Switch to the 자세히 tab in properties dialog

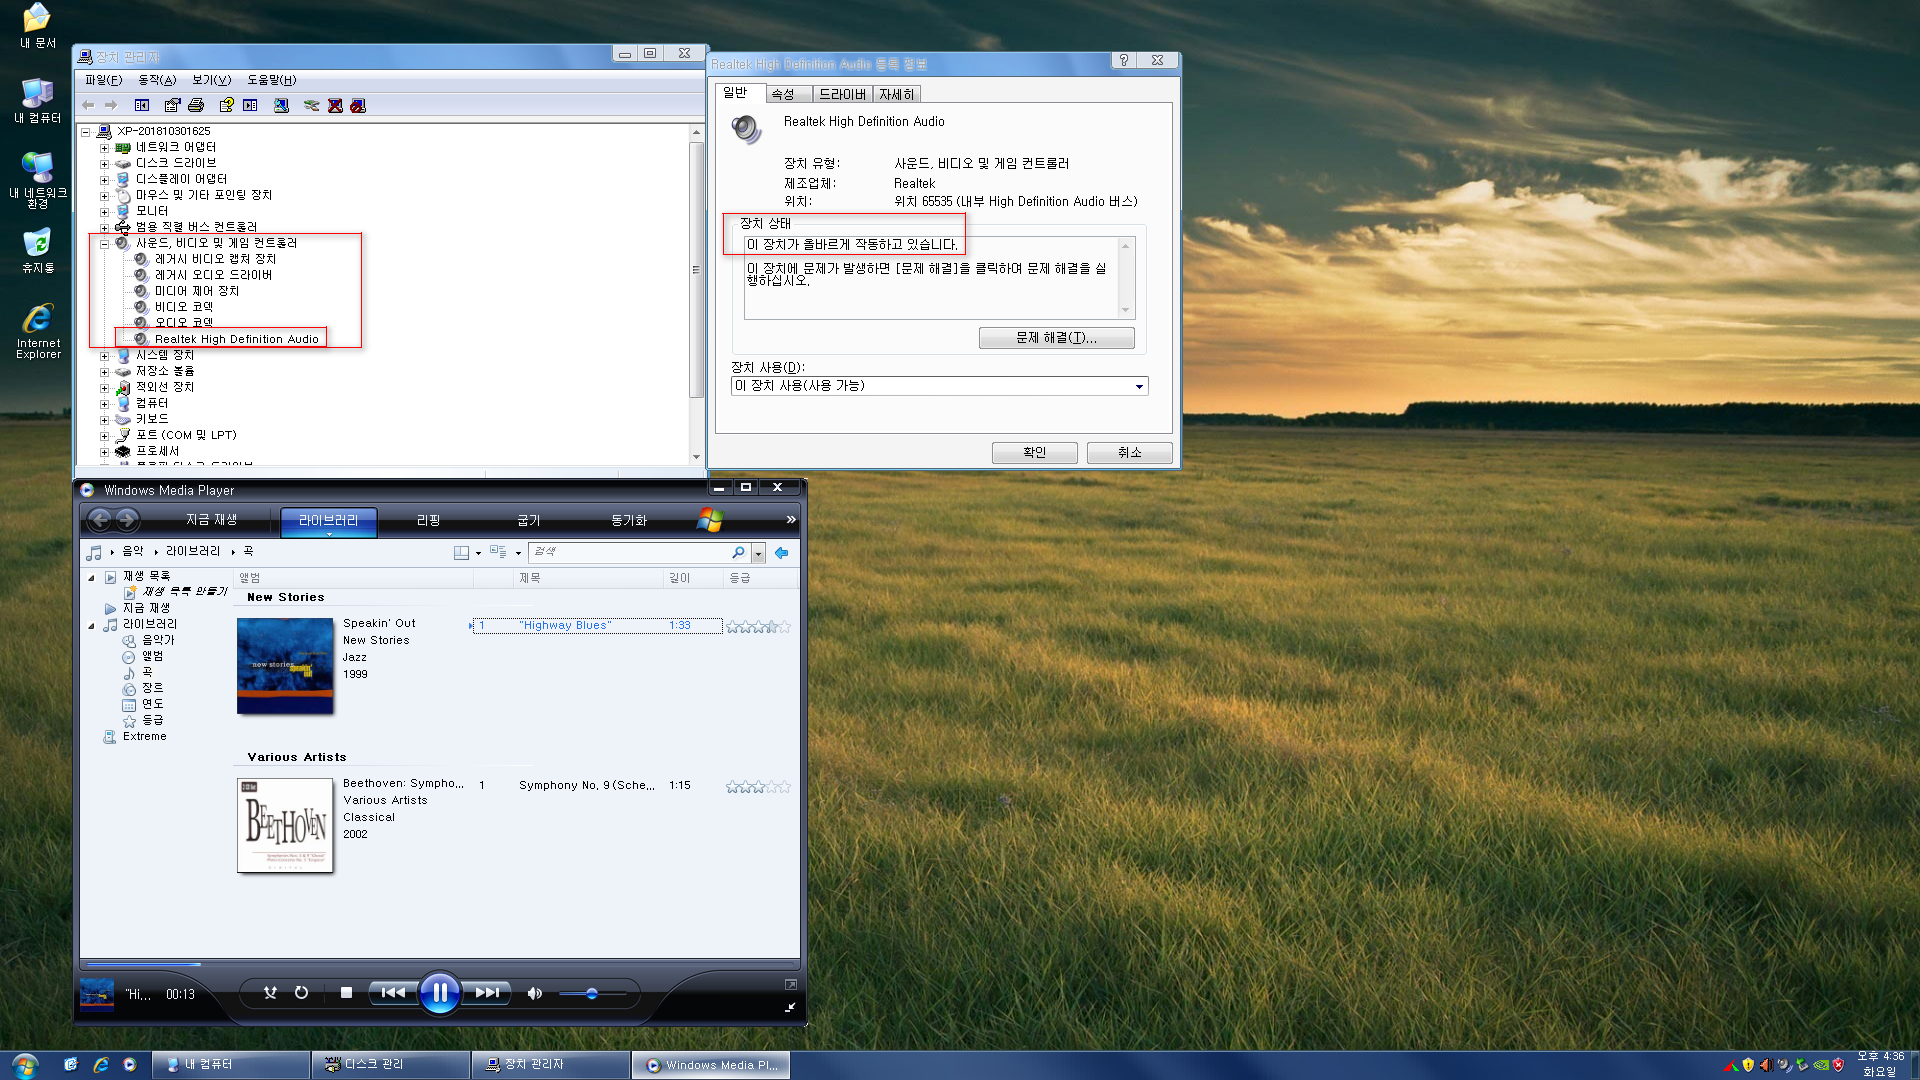[x=897, y=94]
